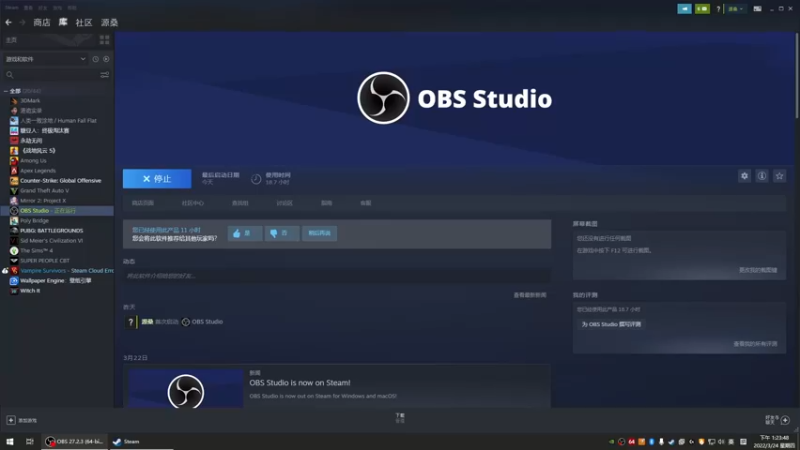Open OBS Studio is now on Steam! news
This screenshot has height=450, width=800.
(299, 383)
